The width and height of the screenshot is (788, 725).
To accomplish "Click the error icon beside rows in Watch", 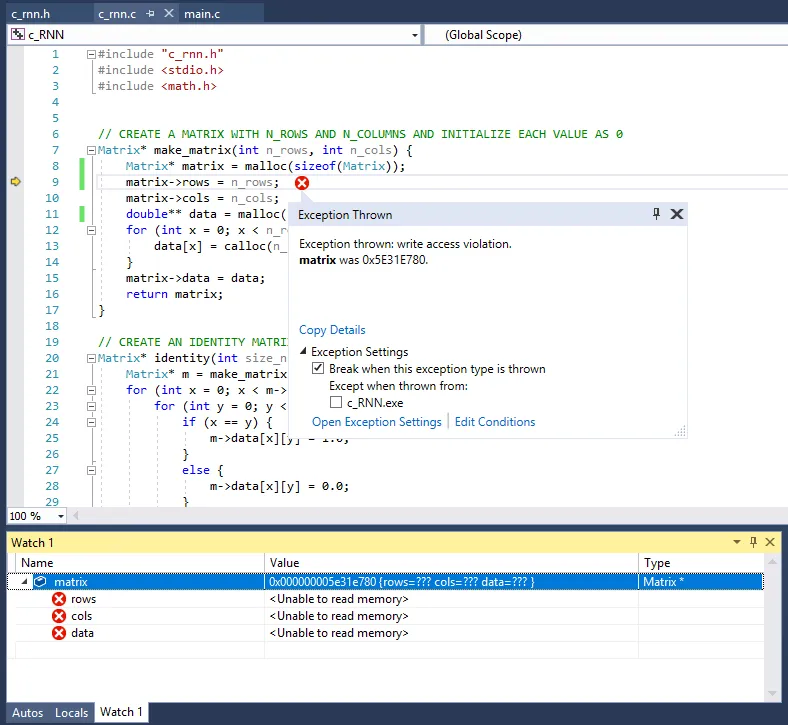I will pos(59,599).
